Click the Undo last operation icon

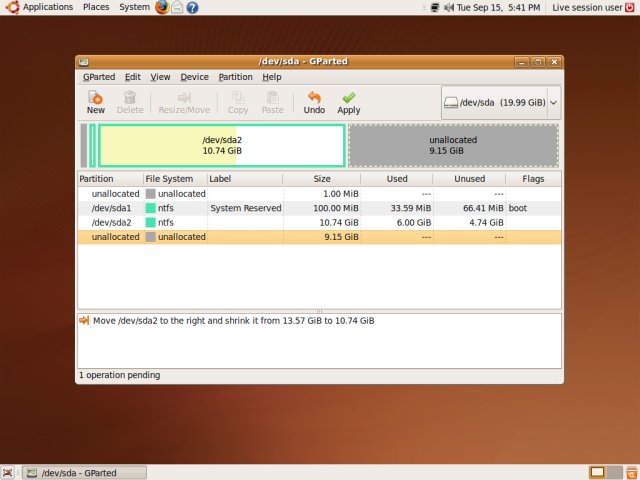click(x=314, y=102)
